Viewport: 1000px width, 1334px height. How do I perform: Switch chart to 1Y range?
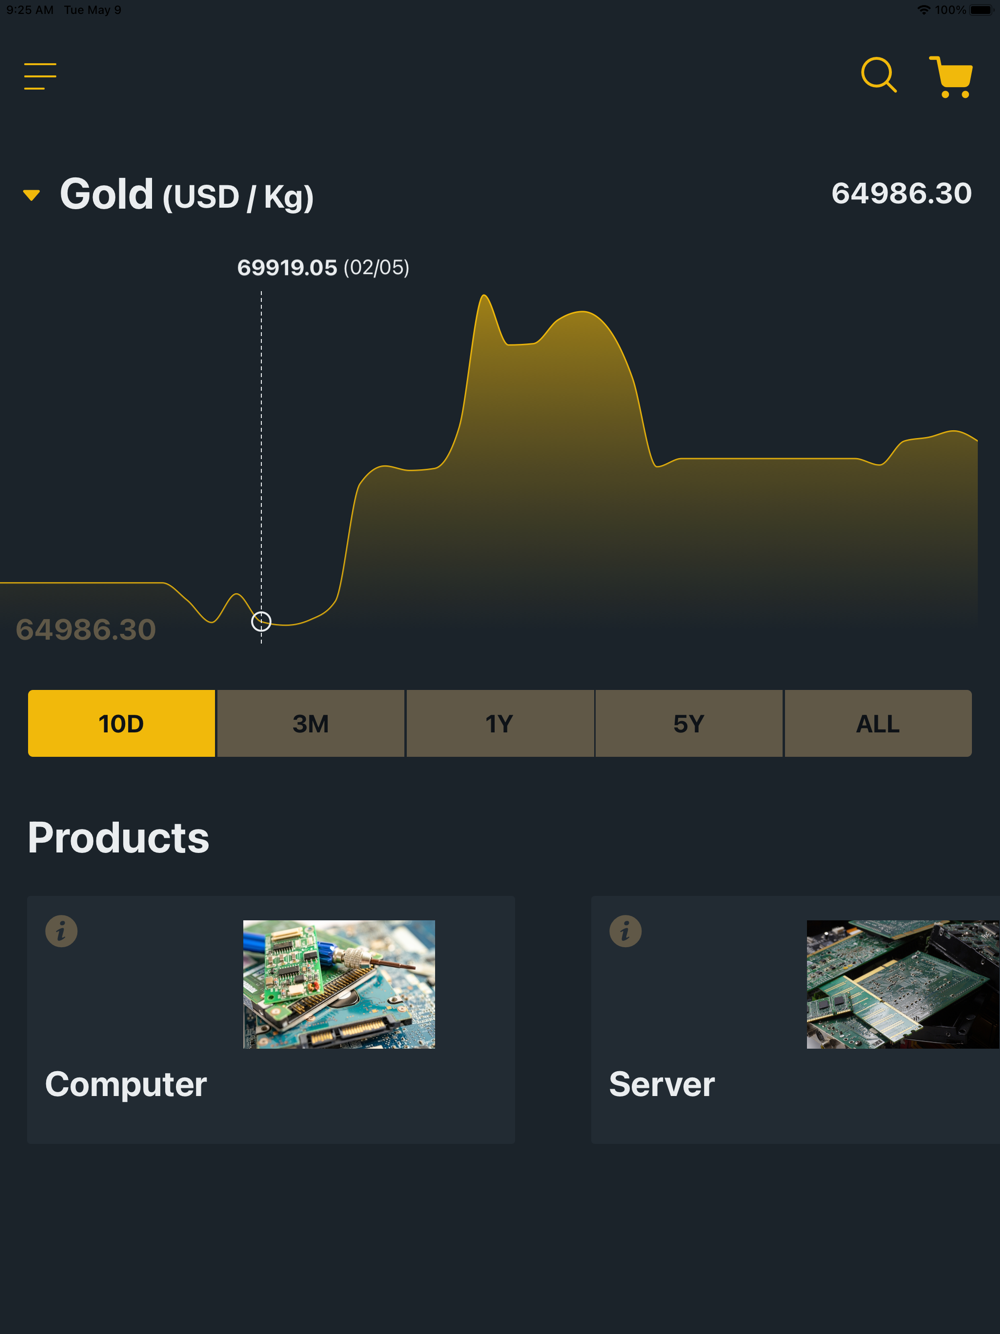499,723
